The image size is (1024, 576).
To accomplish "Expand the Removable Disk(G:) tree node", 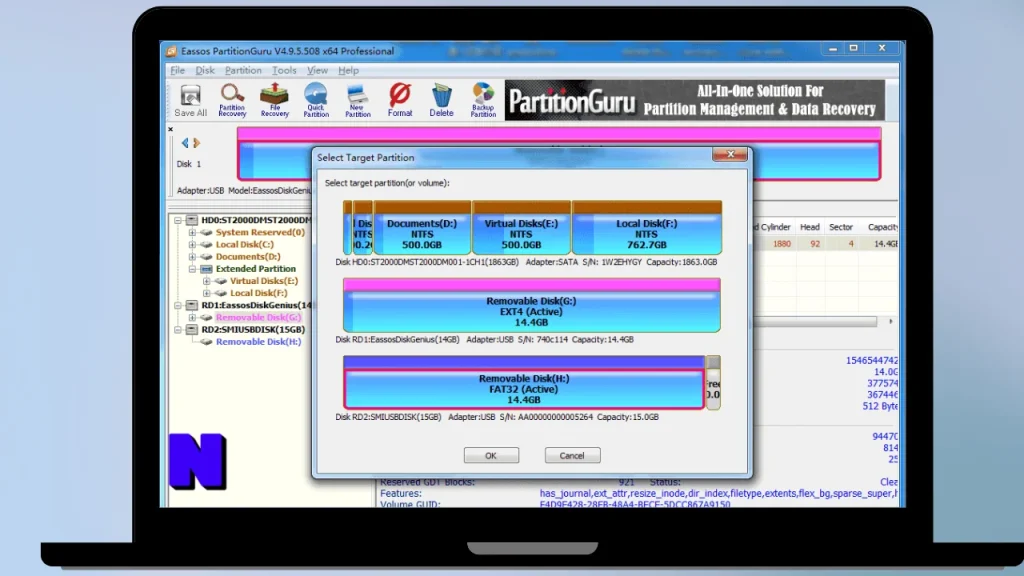I will [x=192, y=317].
